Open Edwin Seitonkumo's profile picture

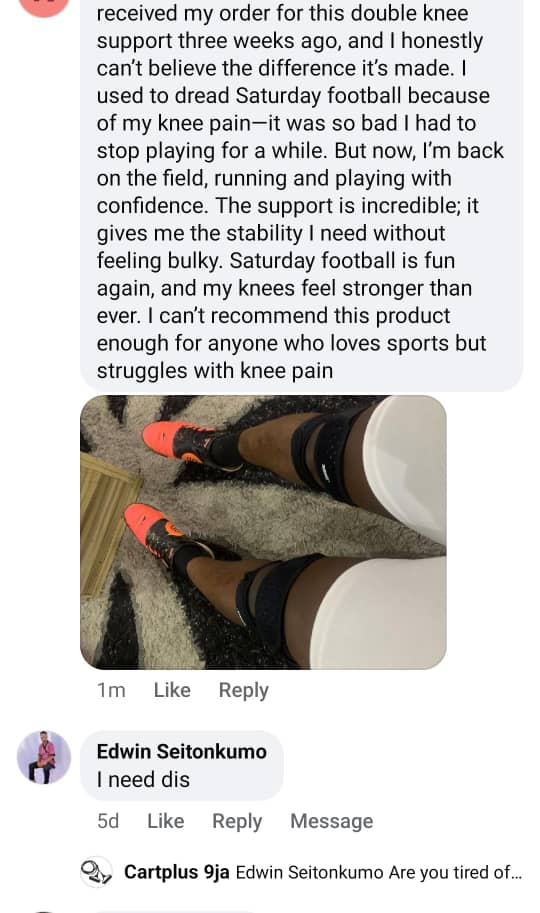(x=44, y=757)
